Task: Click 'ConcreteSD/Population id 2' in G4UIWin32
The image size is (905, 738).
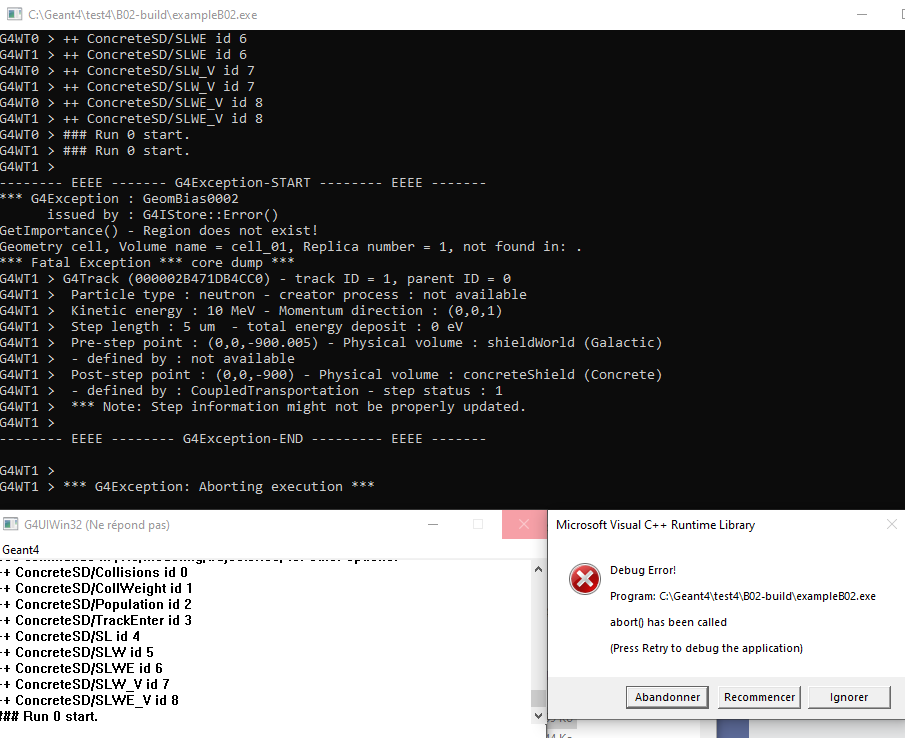Action: pyautogui.click(x=103, y=604)
